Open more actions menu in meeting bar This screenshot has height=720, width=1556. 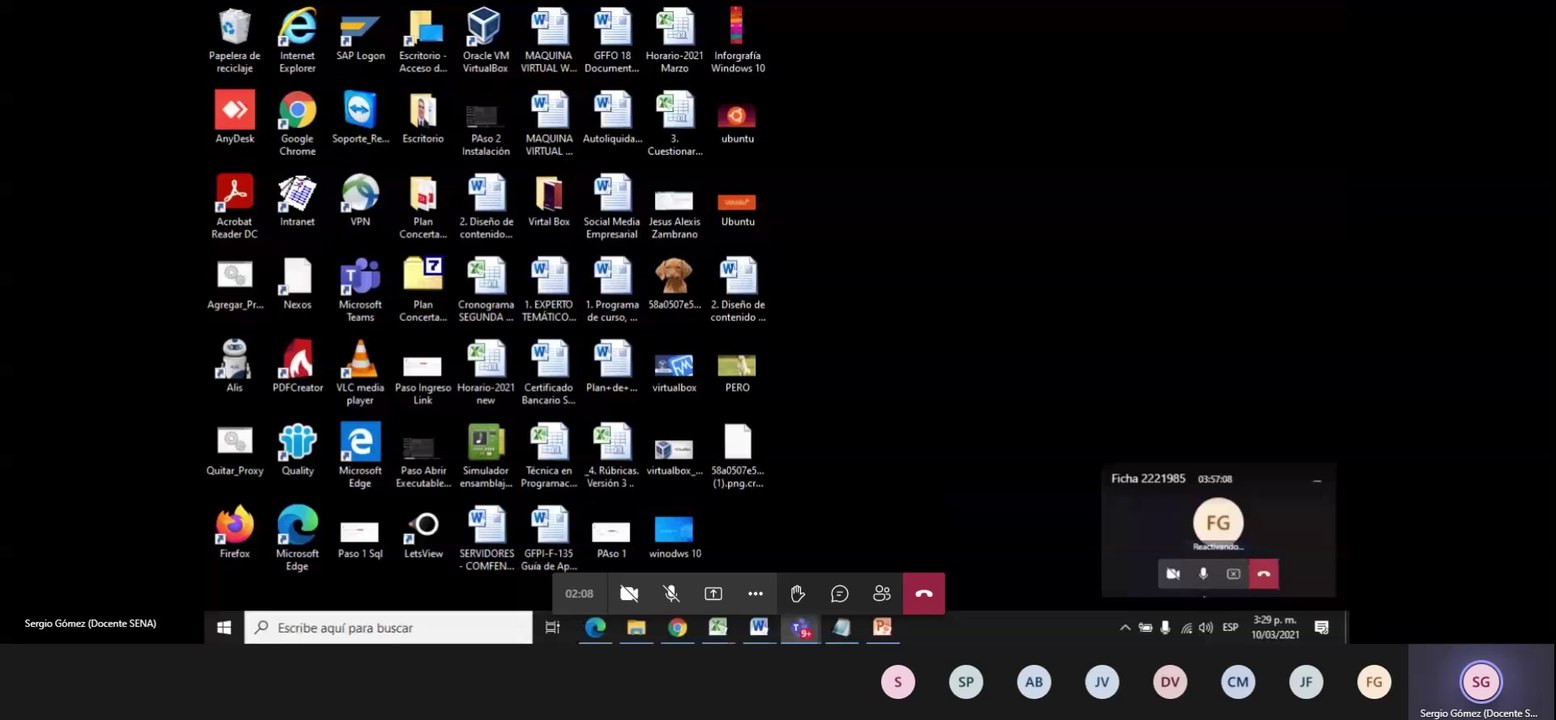[755, 594]
